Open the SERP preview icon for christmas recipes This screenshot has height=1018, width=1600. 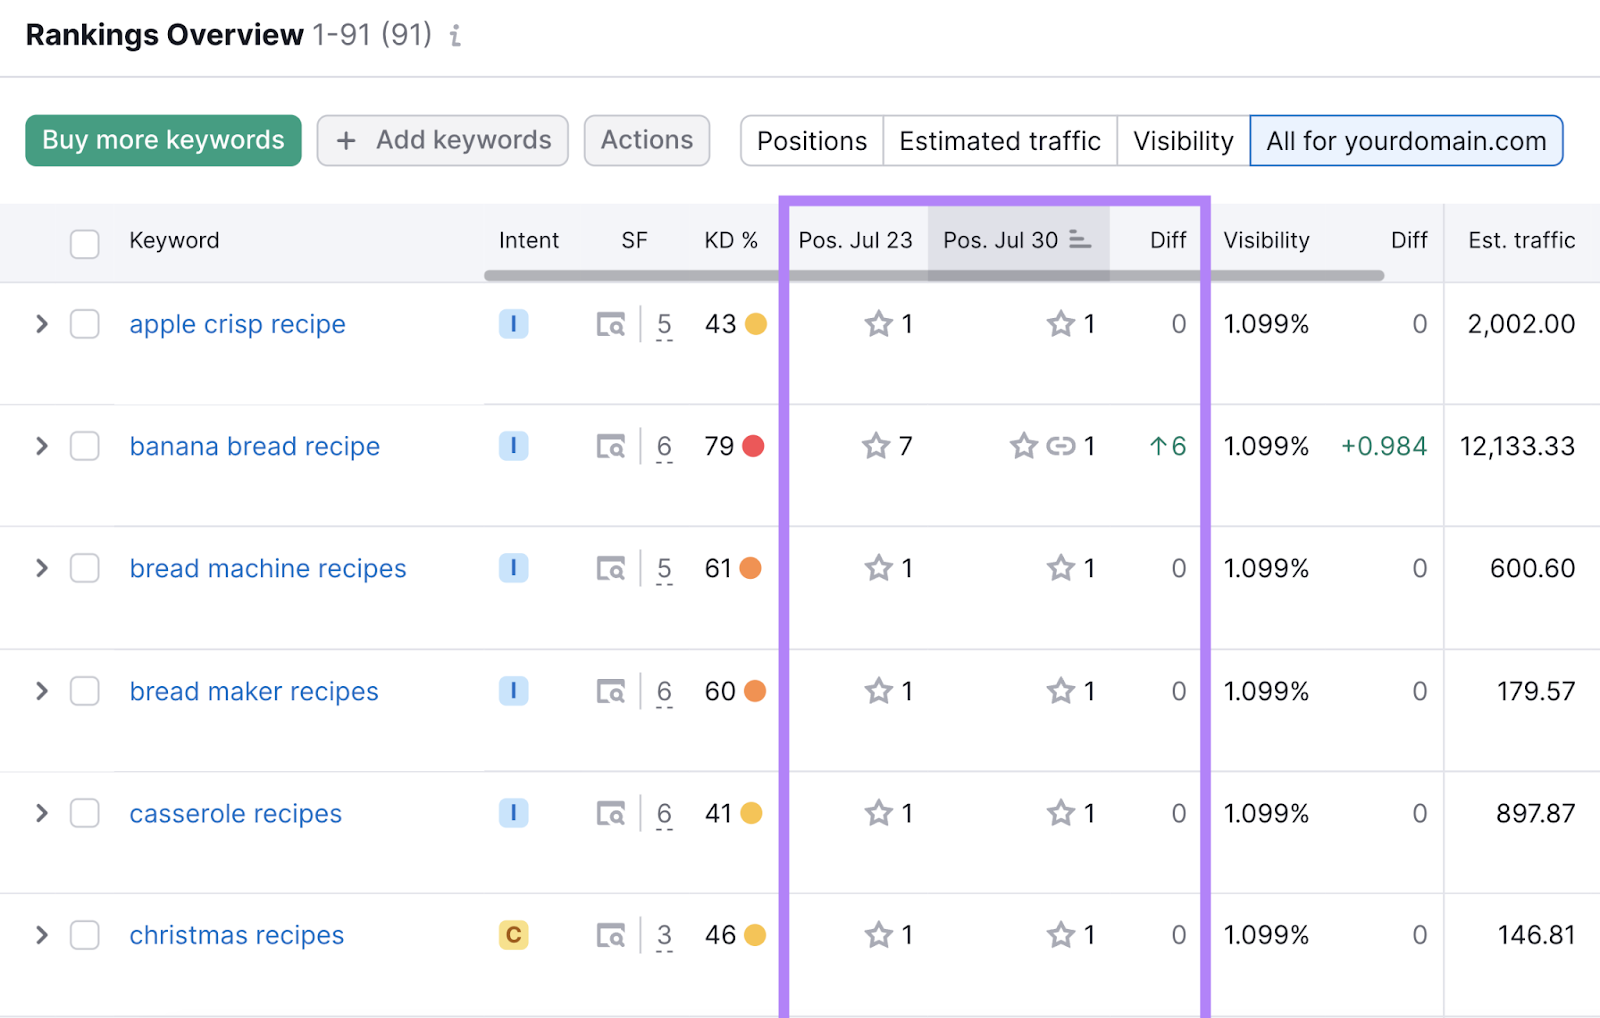coord(611,935)
